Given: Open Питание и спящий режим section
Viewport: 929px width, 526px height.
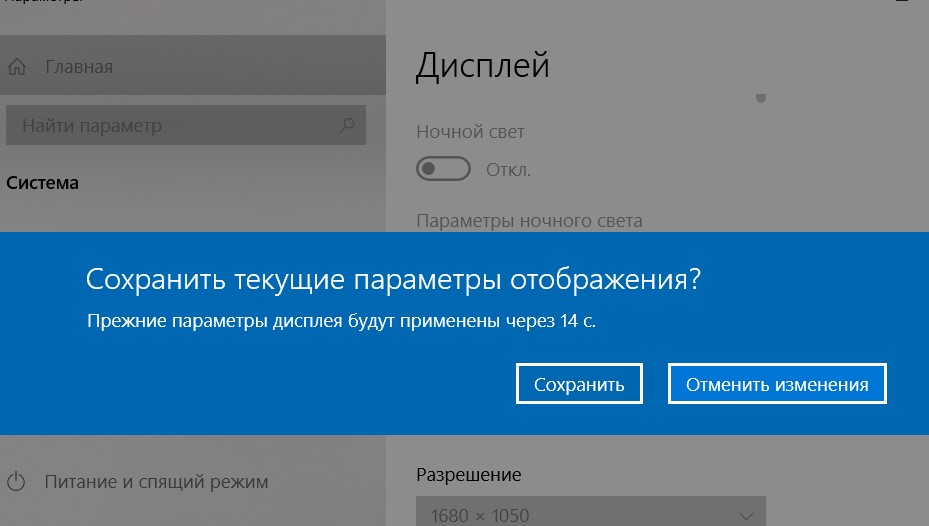Looking at the screenshot, I should 156,482.
